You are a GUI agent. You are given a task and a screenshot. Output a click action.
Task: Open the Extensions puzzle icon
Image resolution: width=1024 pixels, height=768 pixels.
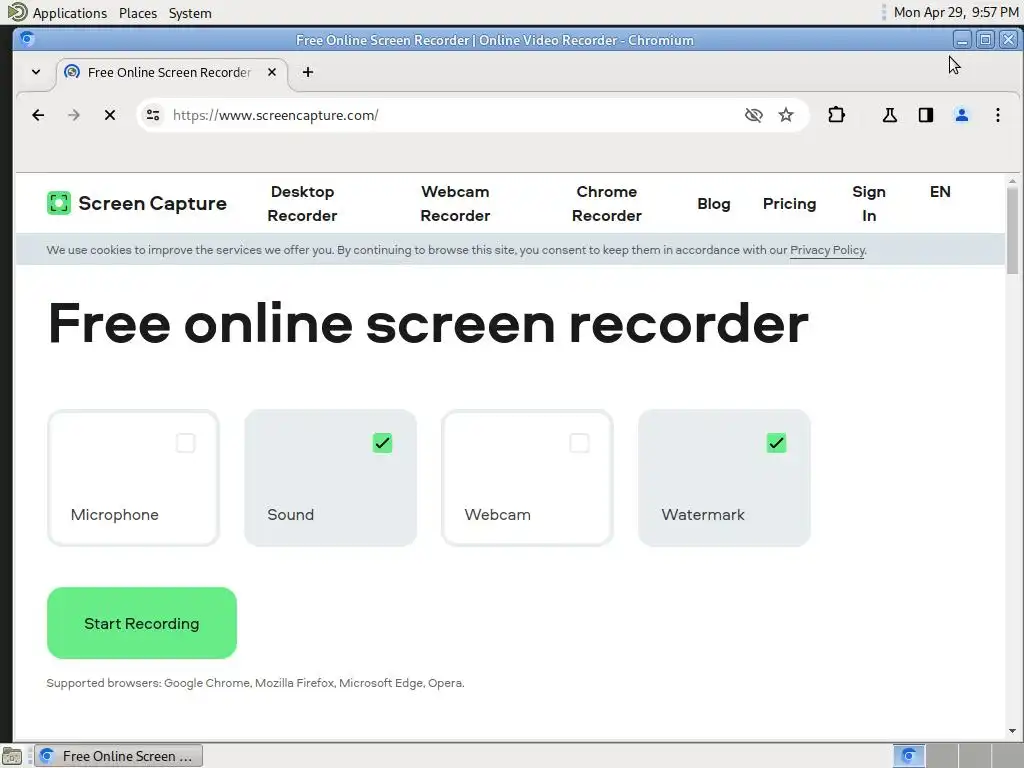pos(837,116)
